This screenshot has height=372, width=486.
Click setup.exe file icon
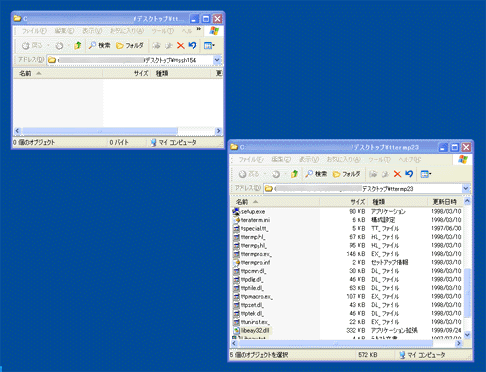click(x=236, y=211)
